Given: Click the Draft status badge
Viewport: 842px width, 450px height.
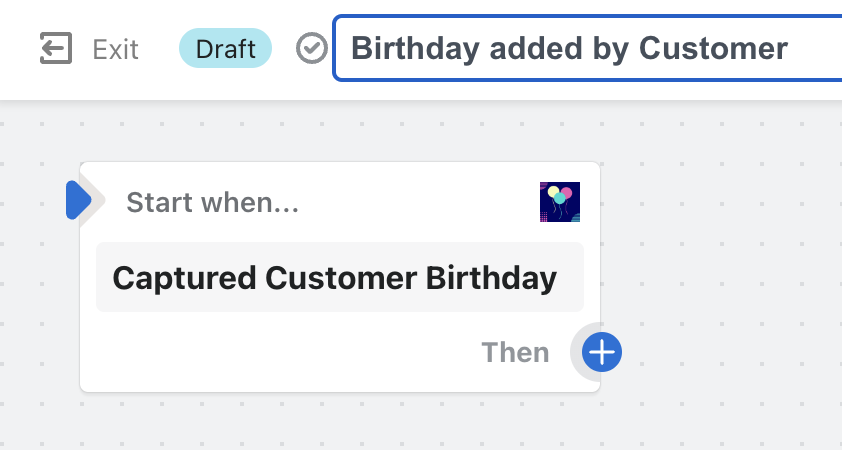Looking at the screenshot, I should [226, 48].
